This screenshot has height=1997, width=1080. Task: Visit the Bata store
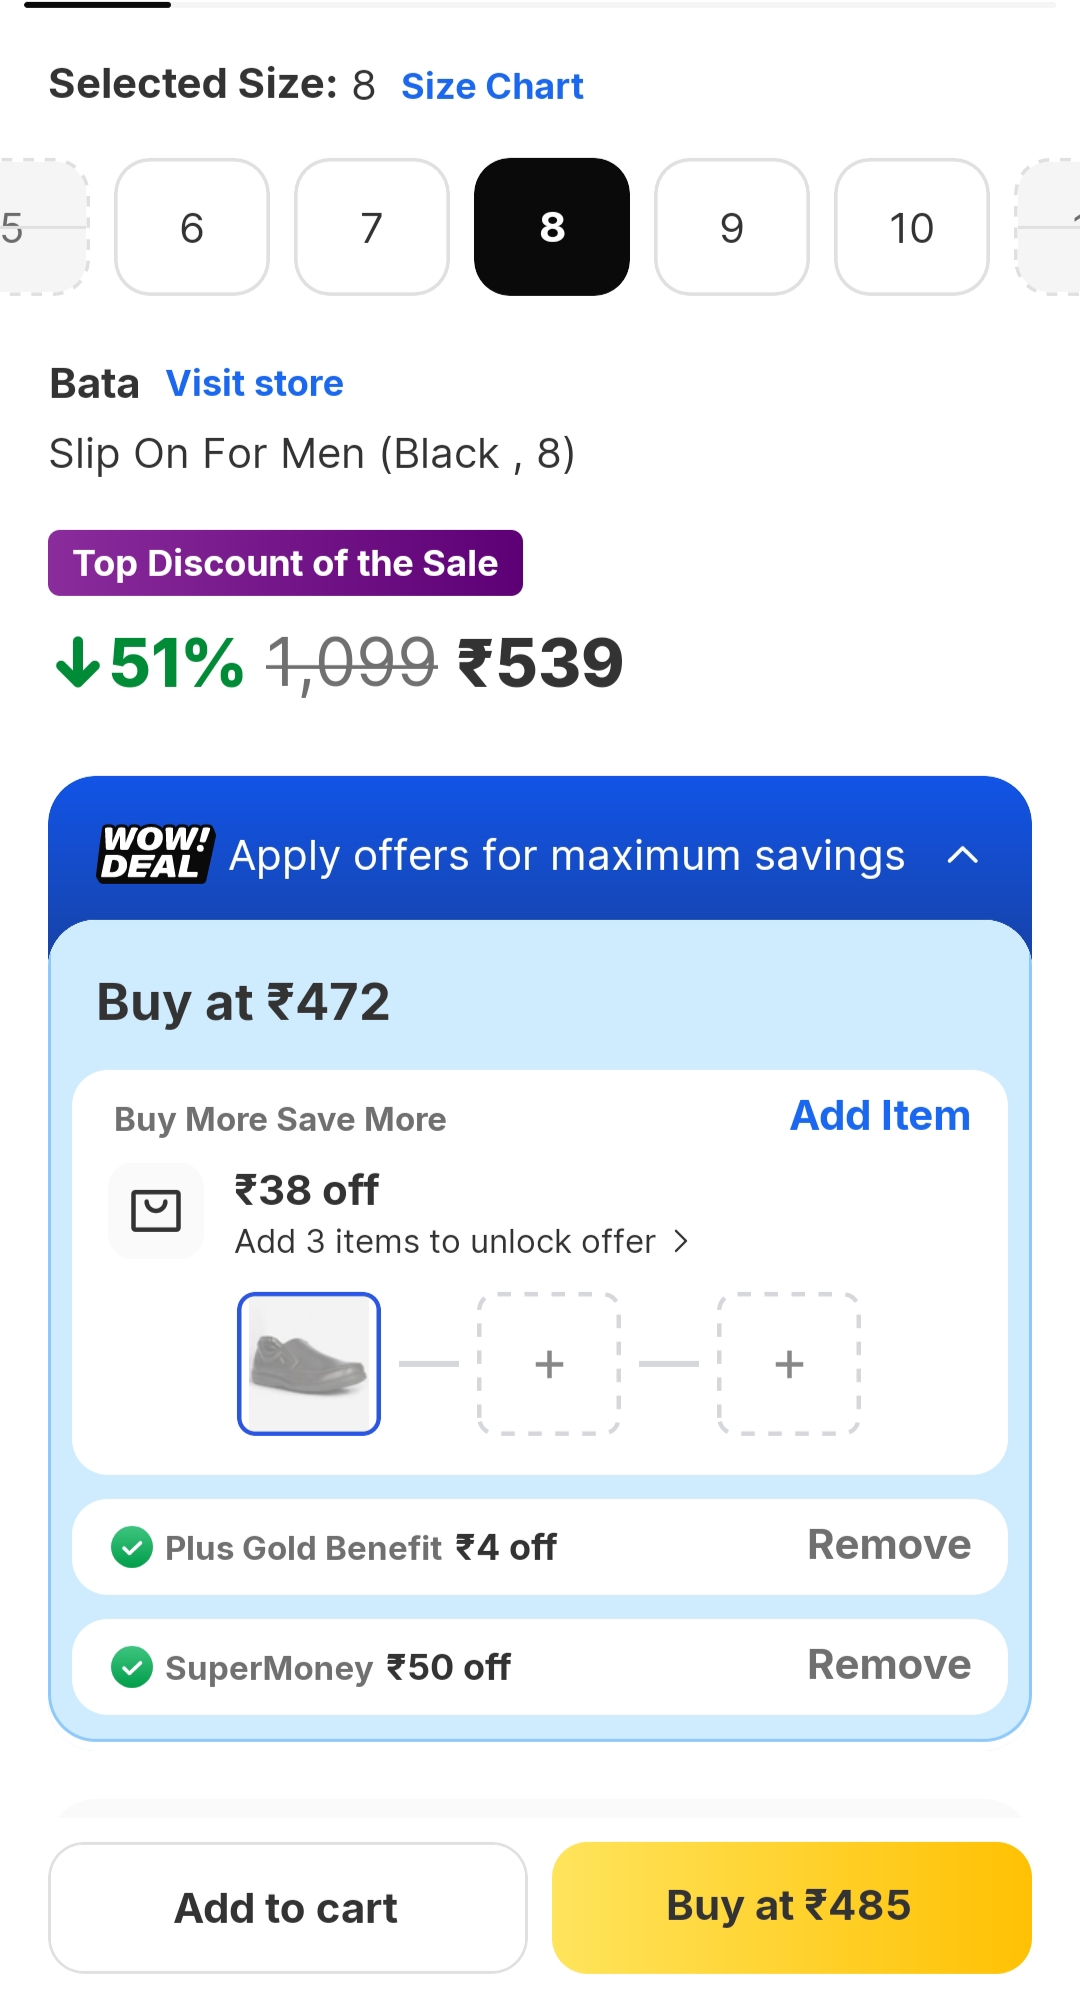[x=255, y=384]
